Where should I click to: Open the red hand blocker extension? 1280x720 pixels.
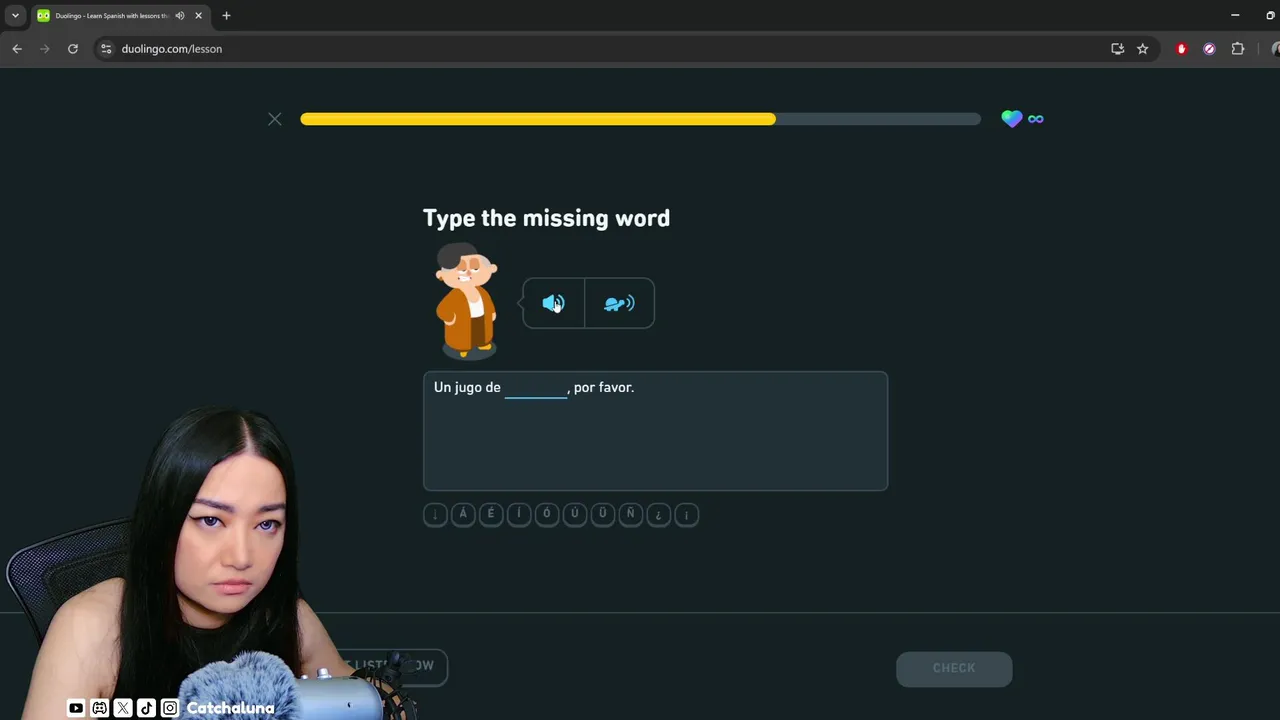pos(1182,48)
